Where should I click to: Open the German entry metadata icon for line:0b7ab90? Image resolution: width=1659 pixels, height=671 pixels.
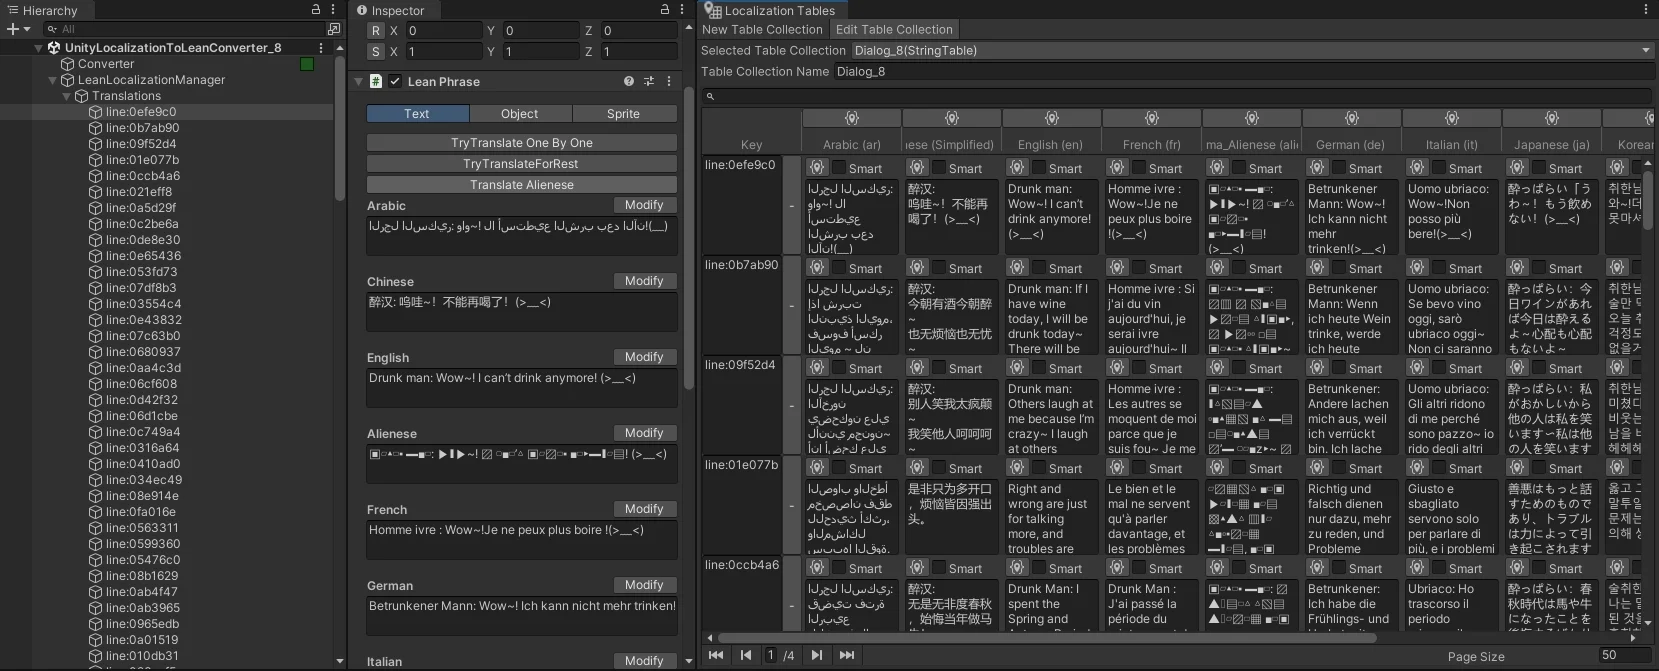[x=1317, y=267]
